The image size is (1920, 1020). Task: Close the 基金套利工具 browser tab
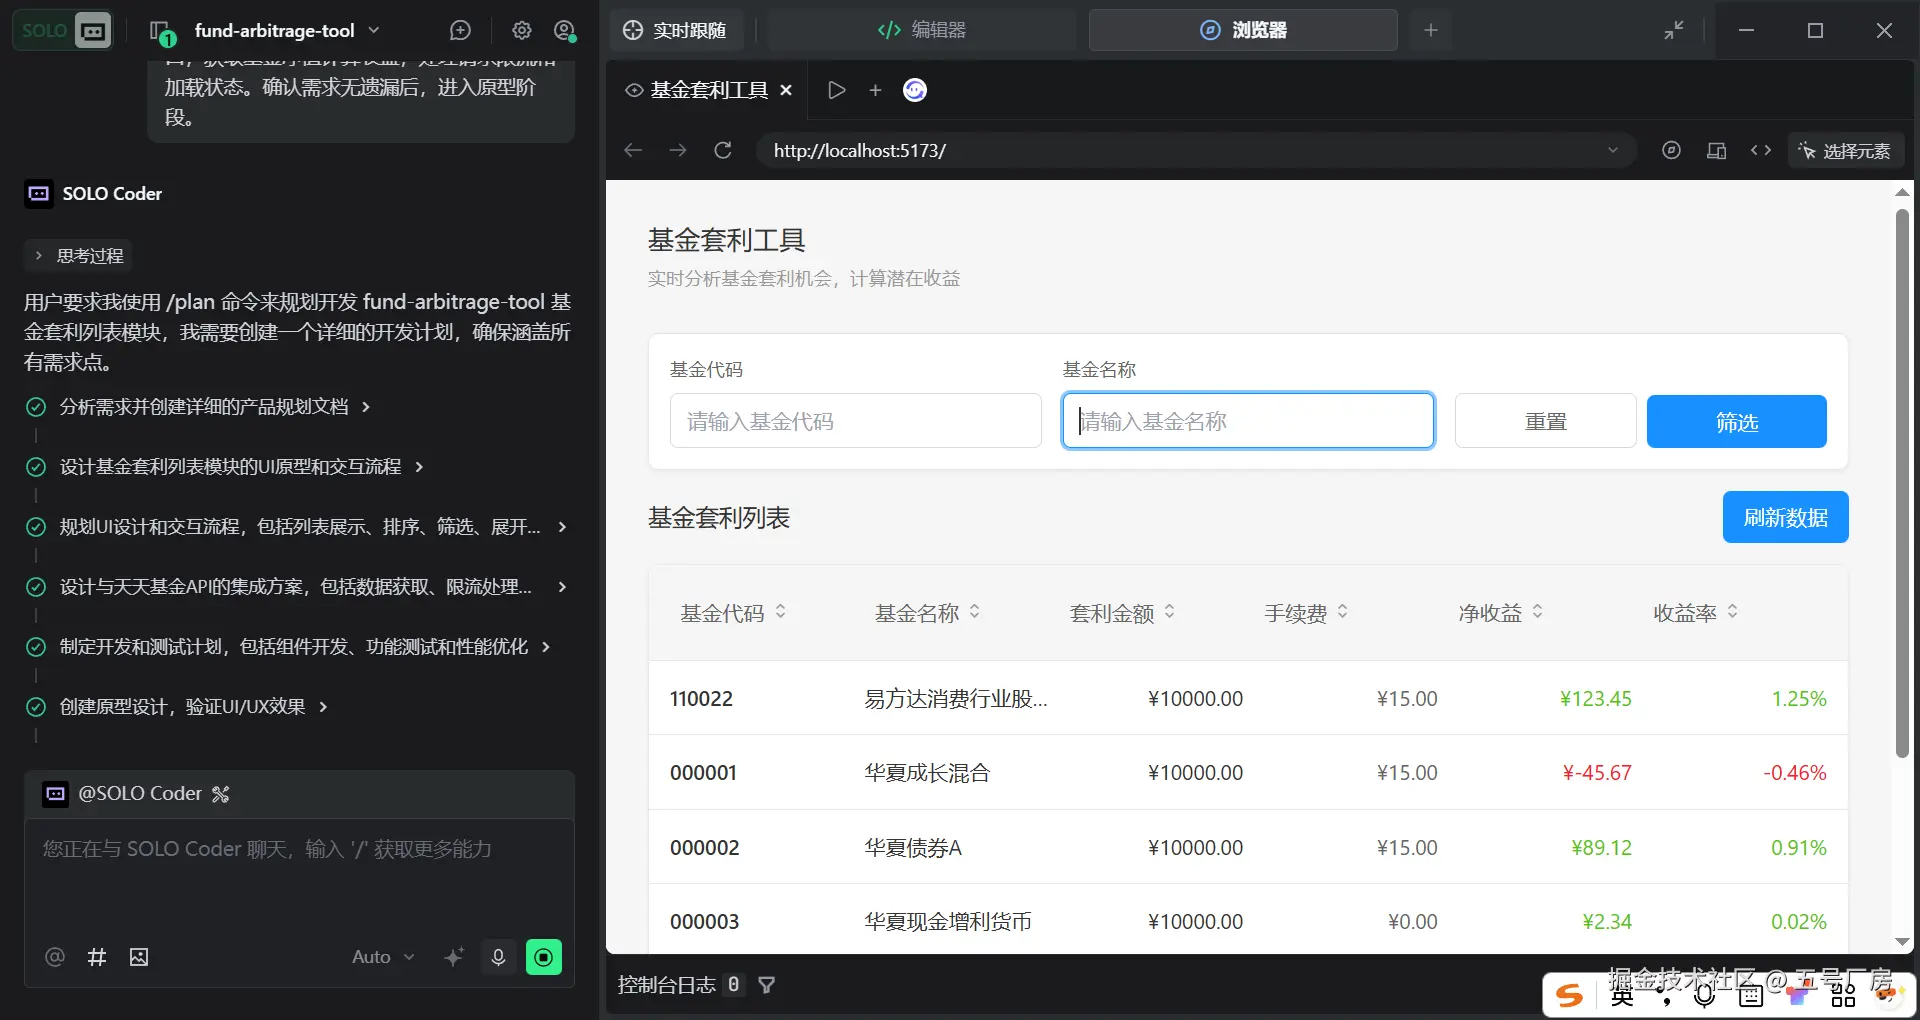pos(786,90)
